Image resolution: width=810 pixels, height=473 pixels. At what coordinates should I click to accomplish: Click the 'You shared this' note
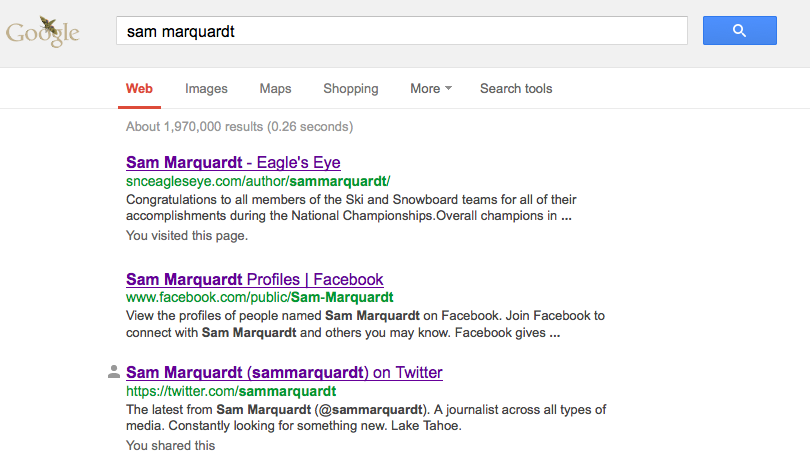[170, 446]
